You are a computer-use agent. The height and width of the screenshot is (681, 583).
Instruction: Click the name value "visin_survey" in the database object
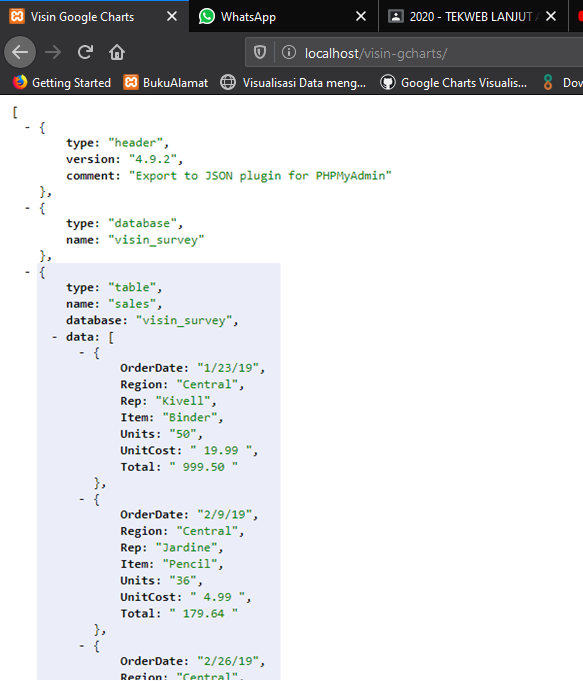[x=156, y=240]
